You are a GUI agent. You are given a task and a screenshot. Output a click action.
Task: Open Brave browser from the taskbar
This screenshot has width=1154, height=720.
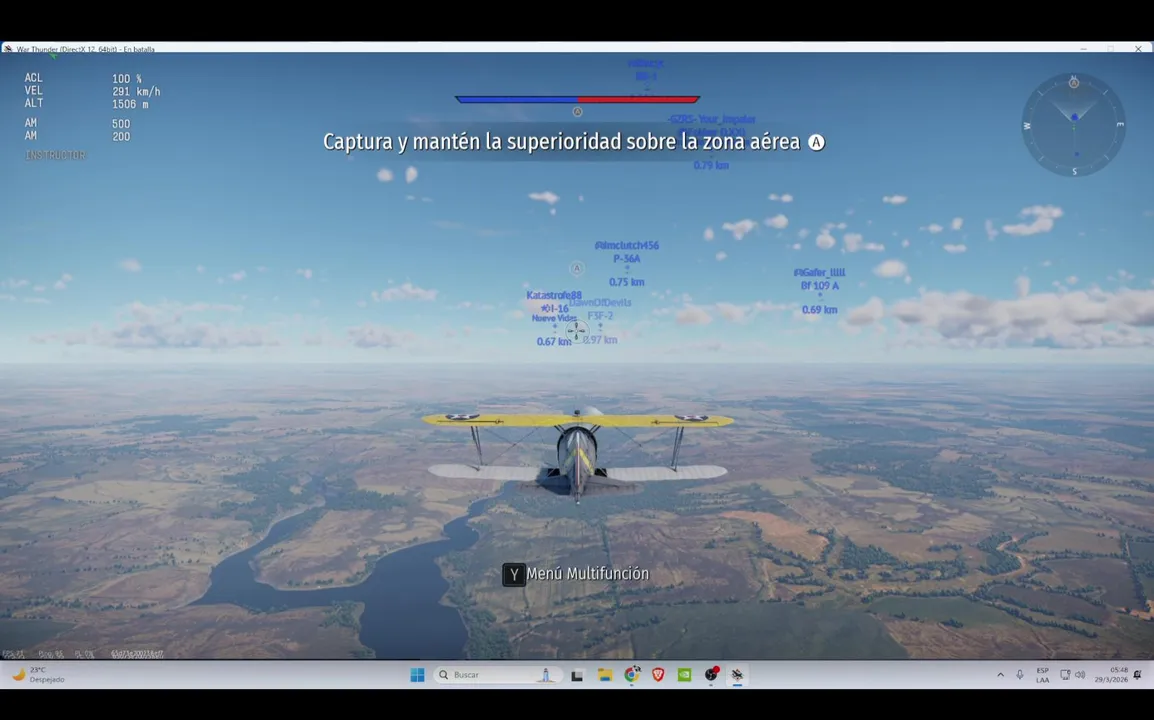[658, 675]
